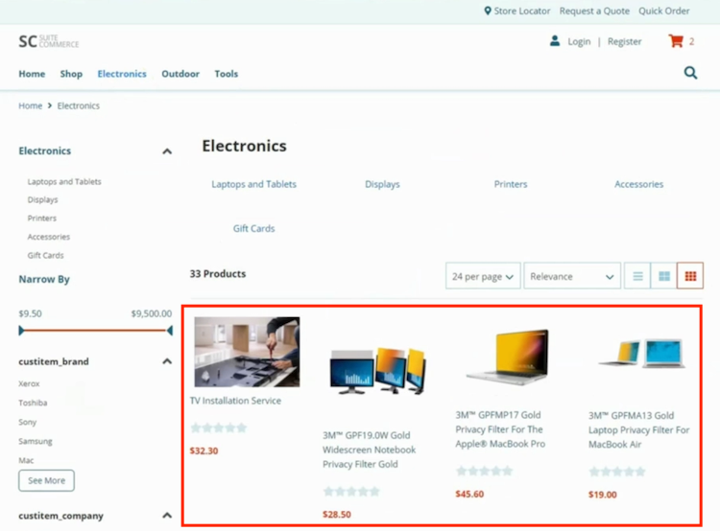Open the Electronics navigation tab
This screenshot has width=720, height=531.
point(122,74)
